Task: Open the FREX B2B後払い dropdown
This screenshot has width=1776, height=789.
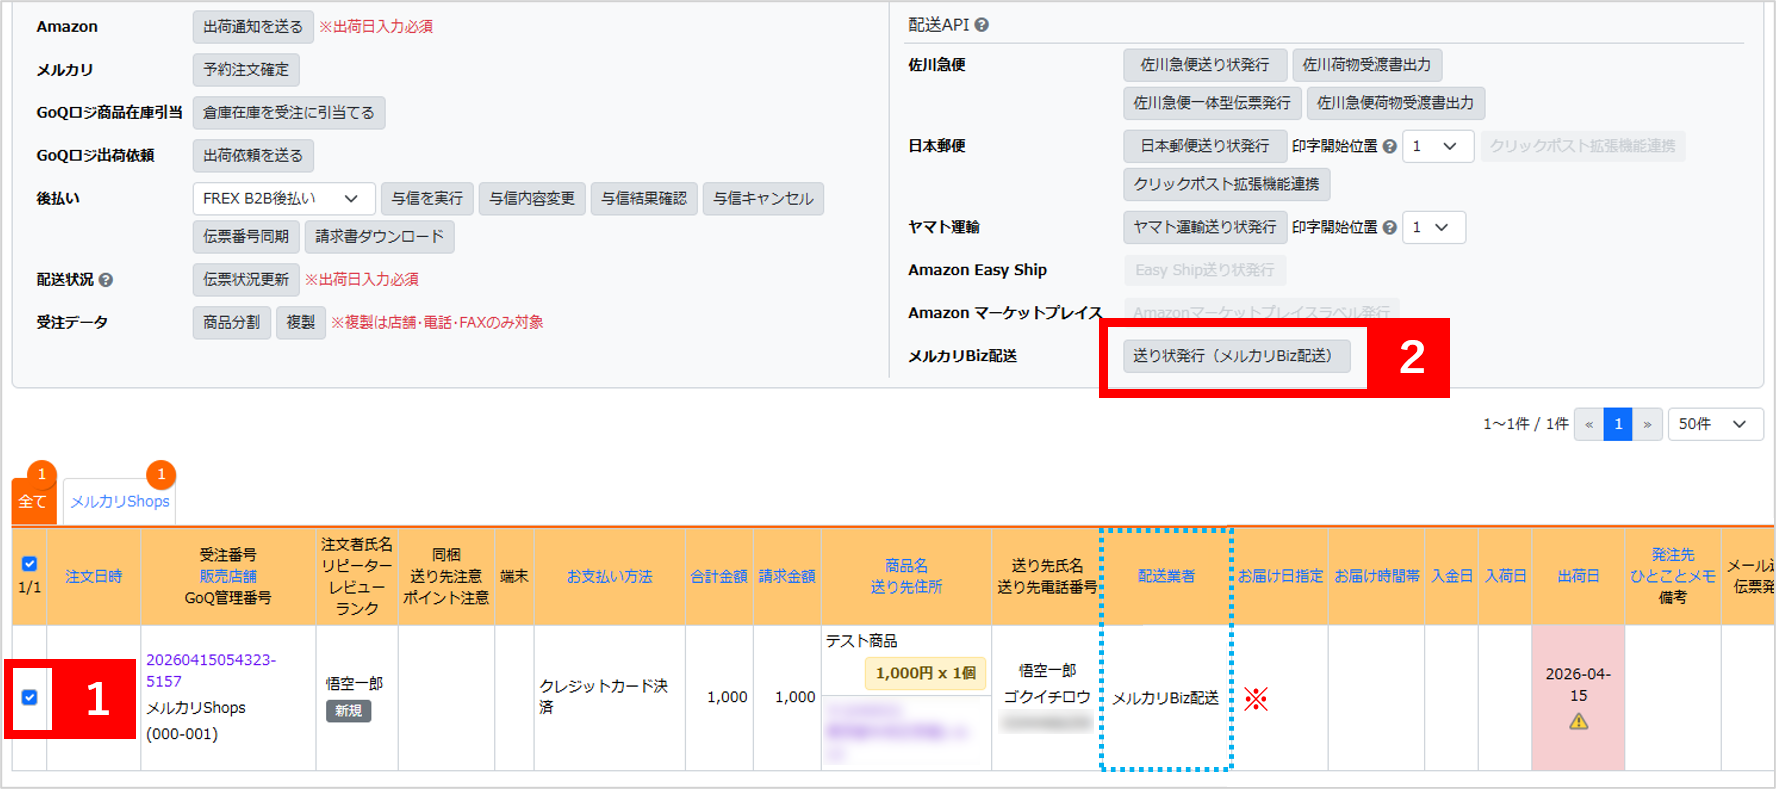Action: pyautogui.click(x=283, y=199)
